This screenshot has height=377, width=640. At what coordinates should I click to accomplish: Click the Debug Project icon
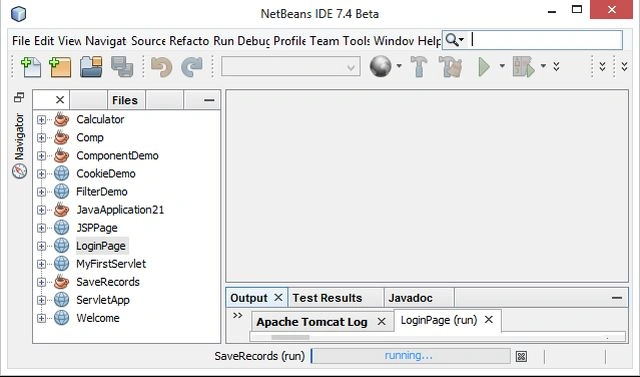[x=524, y=67]
